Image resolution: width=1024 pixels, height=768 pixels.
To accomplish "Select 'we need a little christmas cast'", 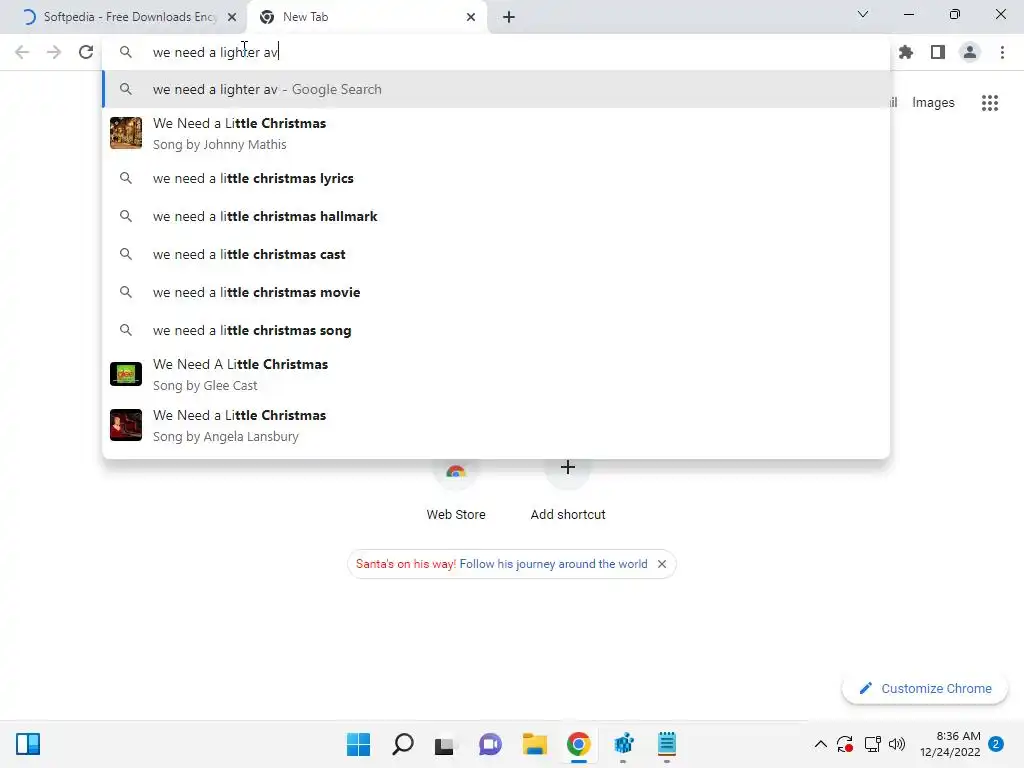I will [496, 254].
